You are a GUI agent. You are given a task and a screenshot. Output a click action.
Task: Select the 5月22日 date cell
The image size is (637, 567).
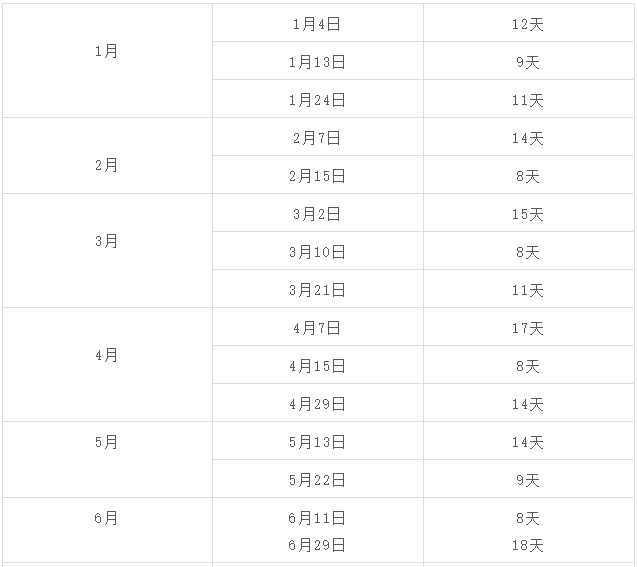click(x=317, y=480)
